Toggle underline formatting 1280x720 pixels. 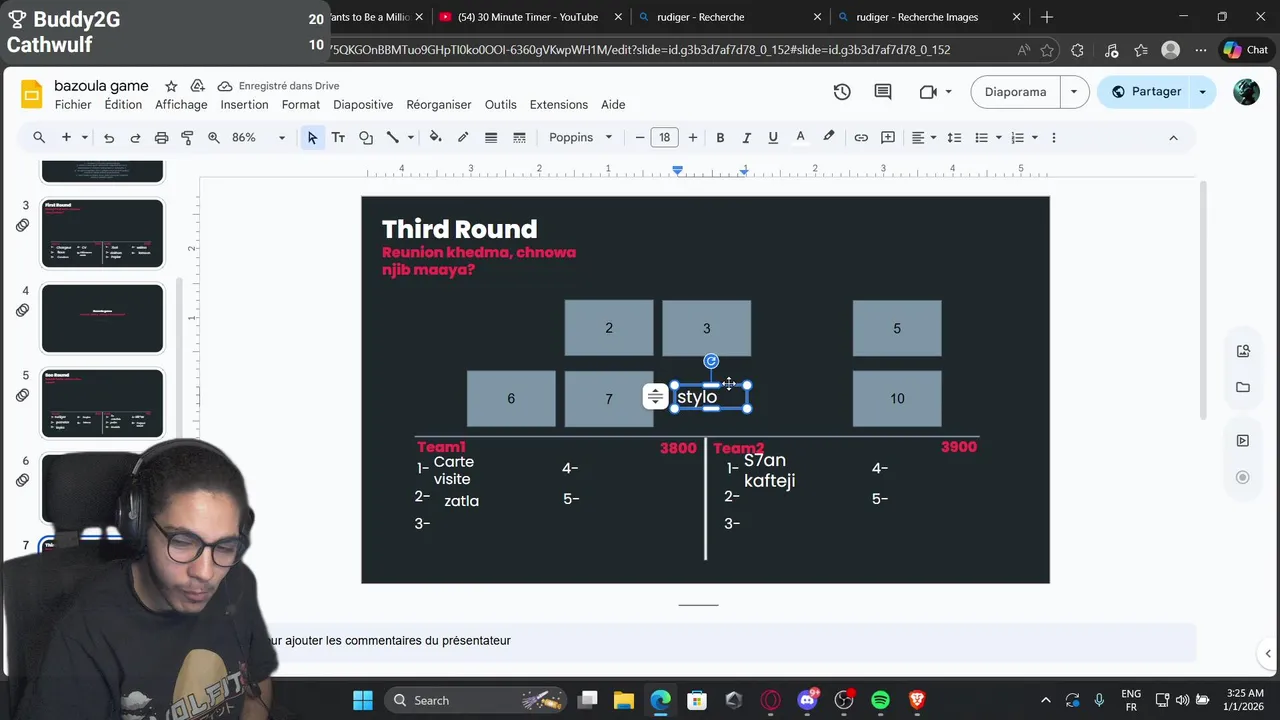tap(773, 137)
